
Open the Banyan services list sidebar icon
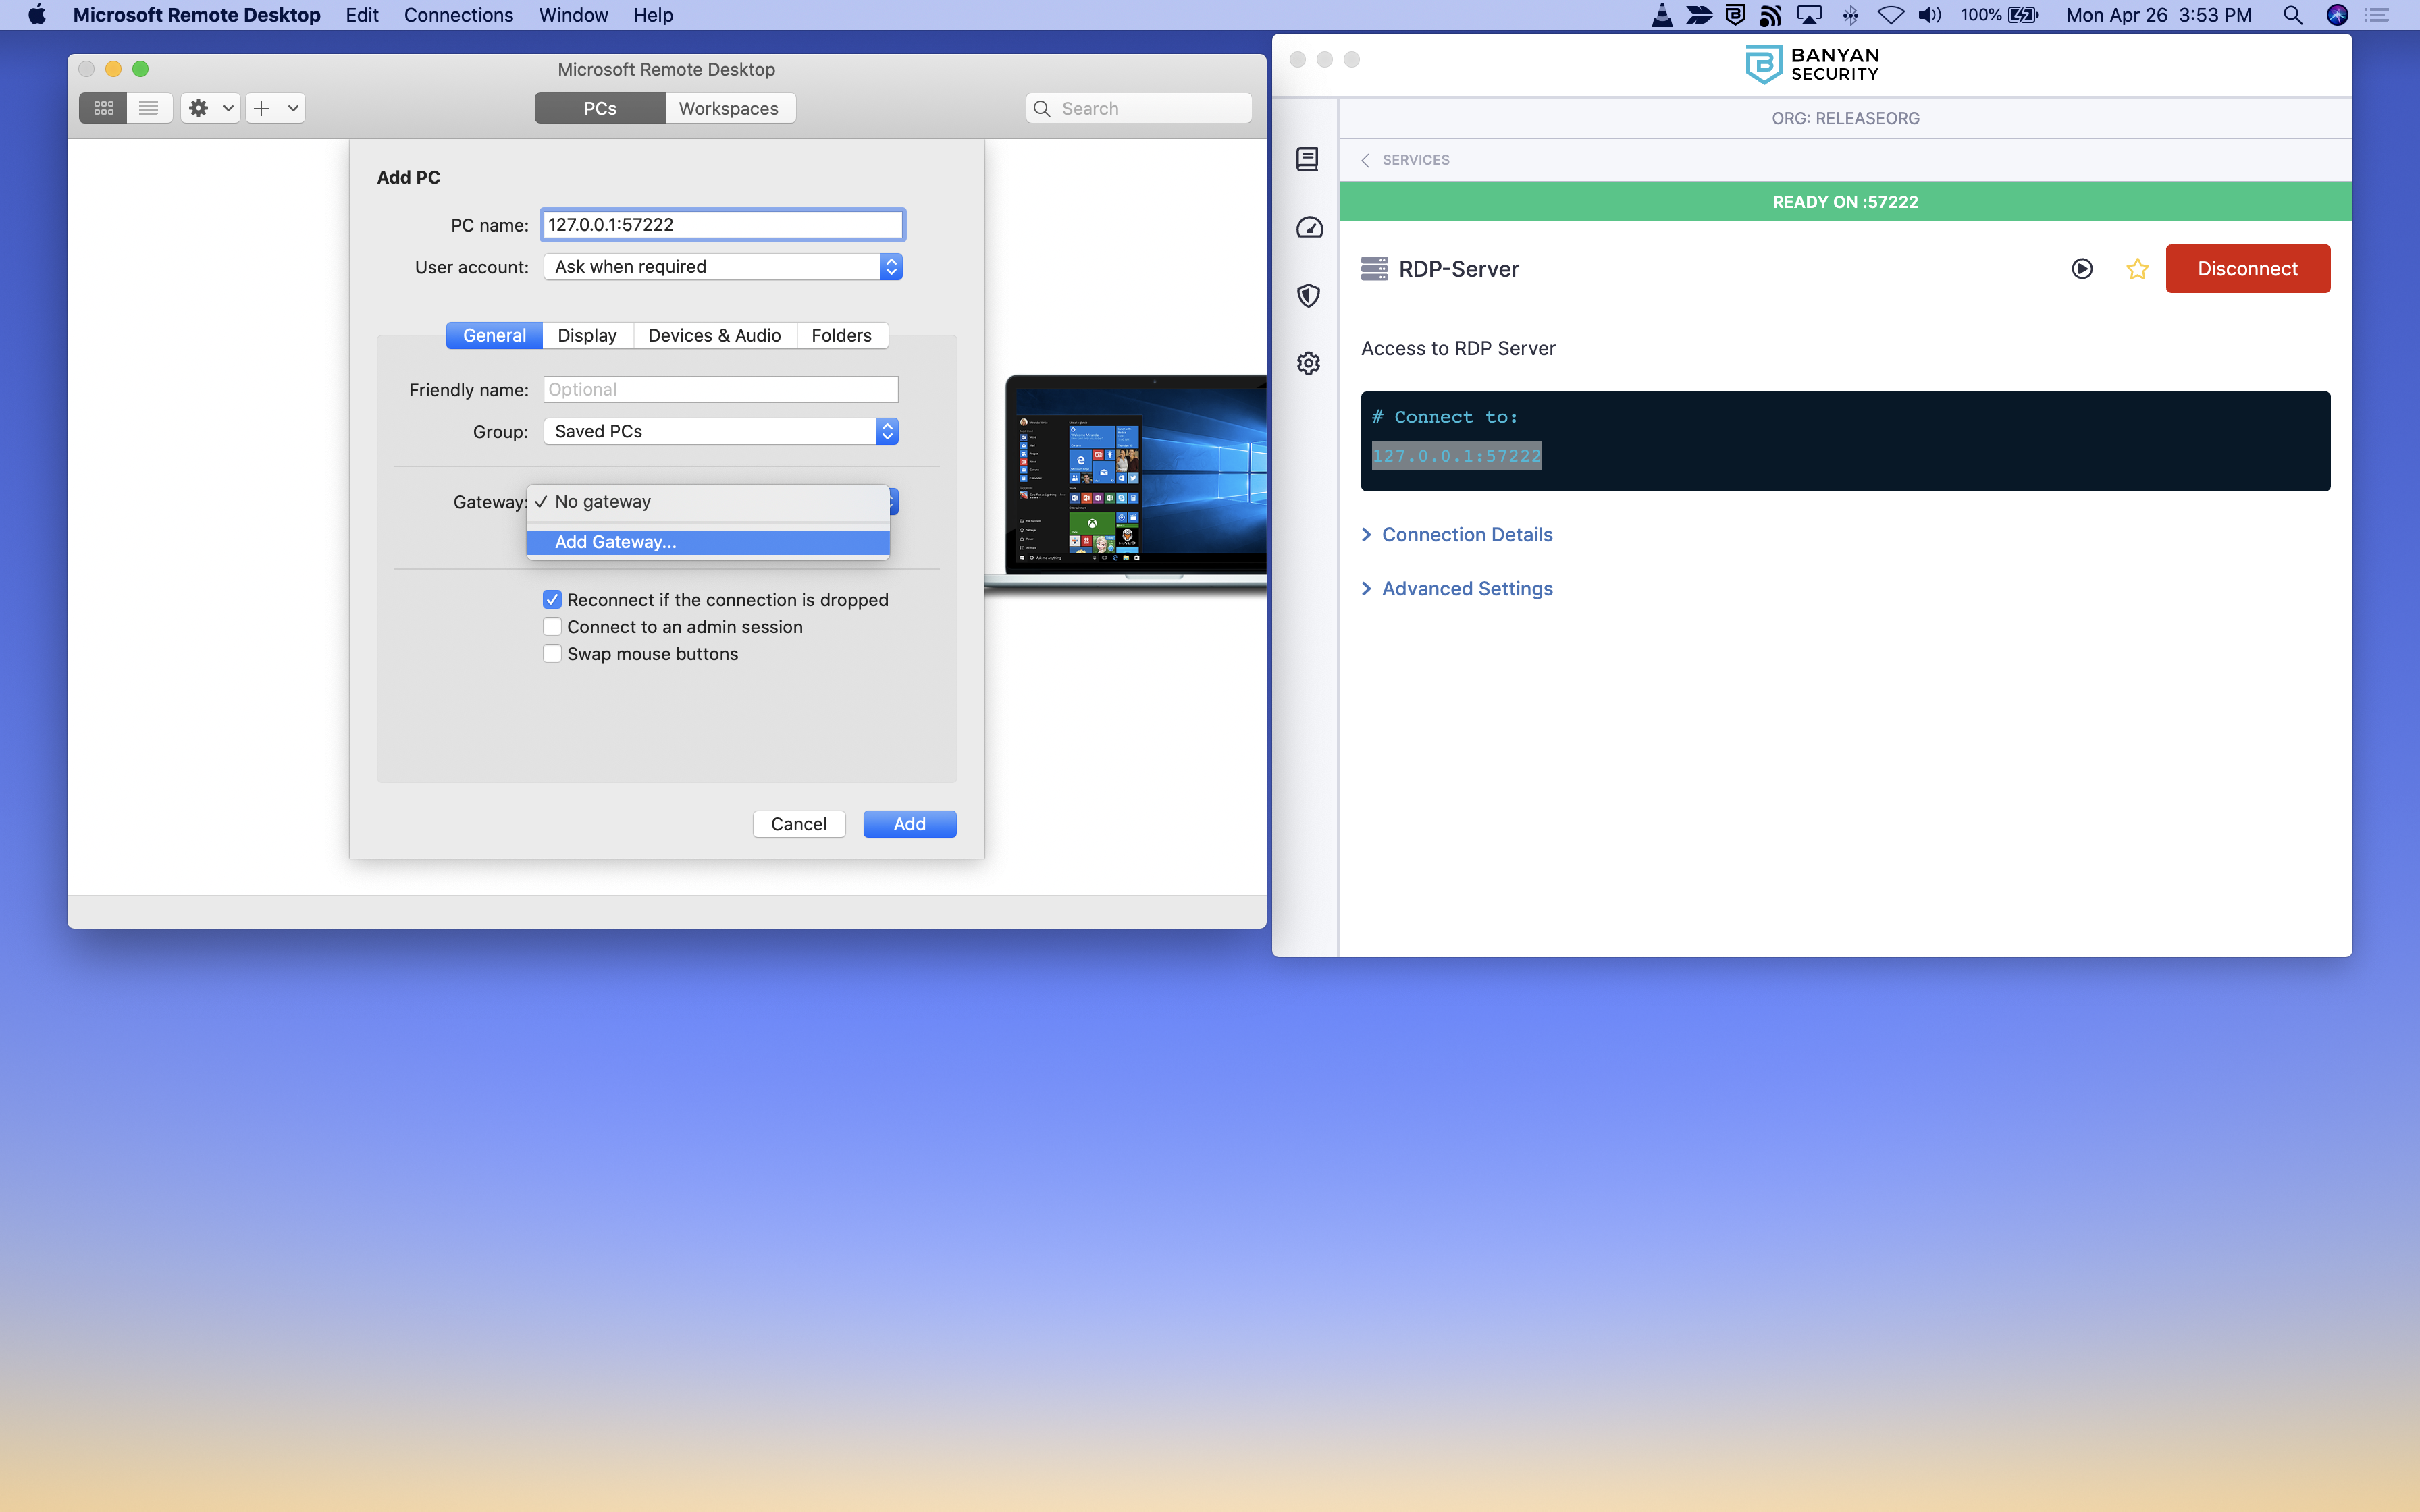1307,160
